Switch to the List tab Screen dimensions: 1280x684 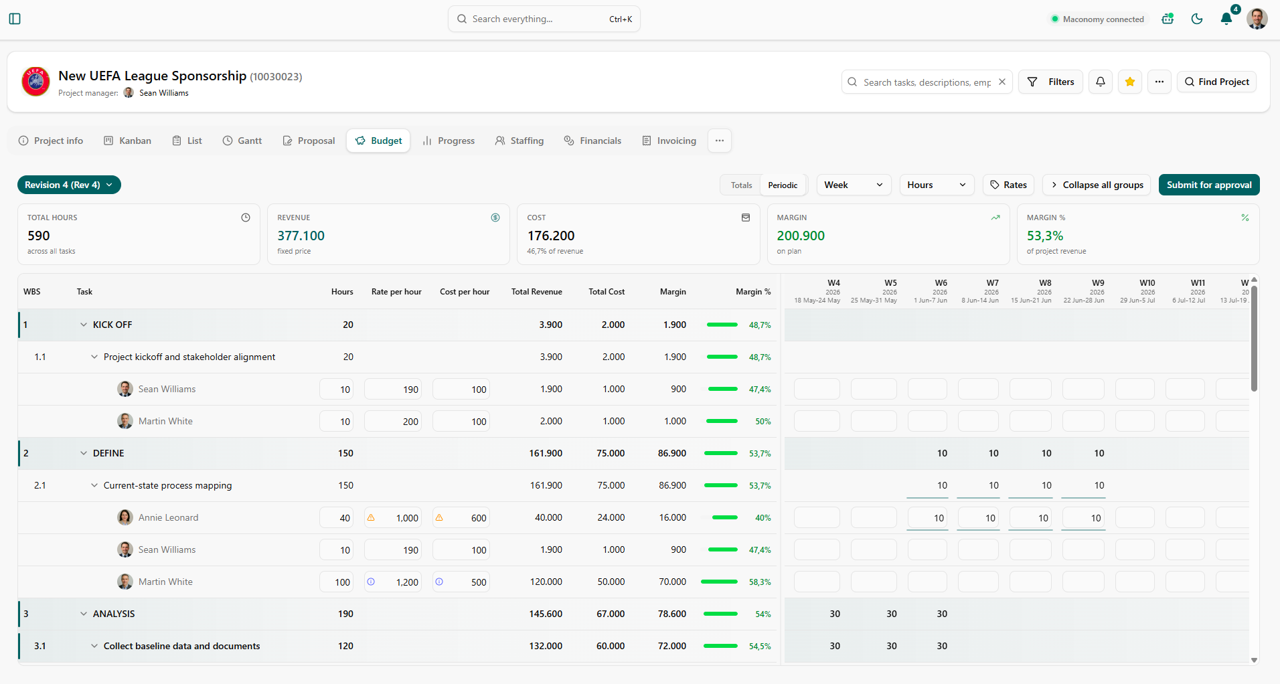click(x=187, y=141)
